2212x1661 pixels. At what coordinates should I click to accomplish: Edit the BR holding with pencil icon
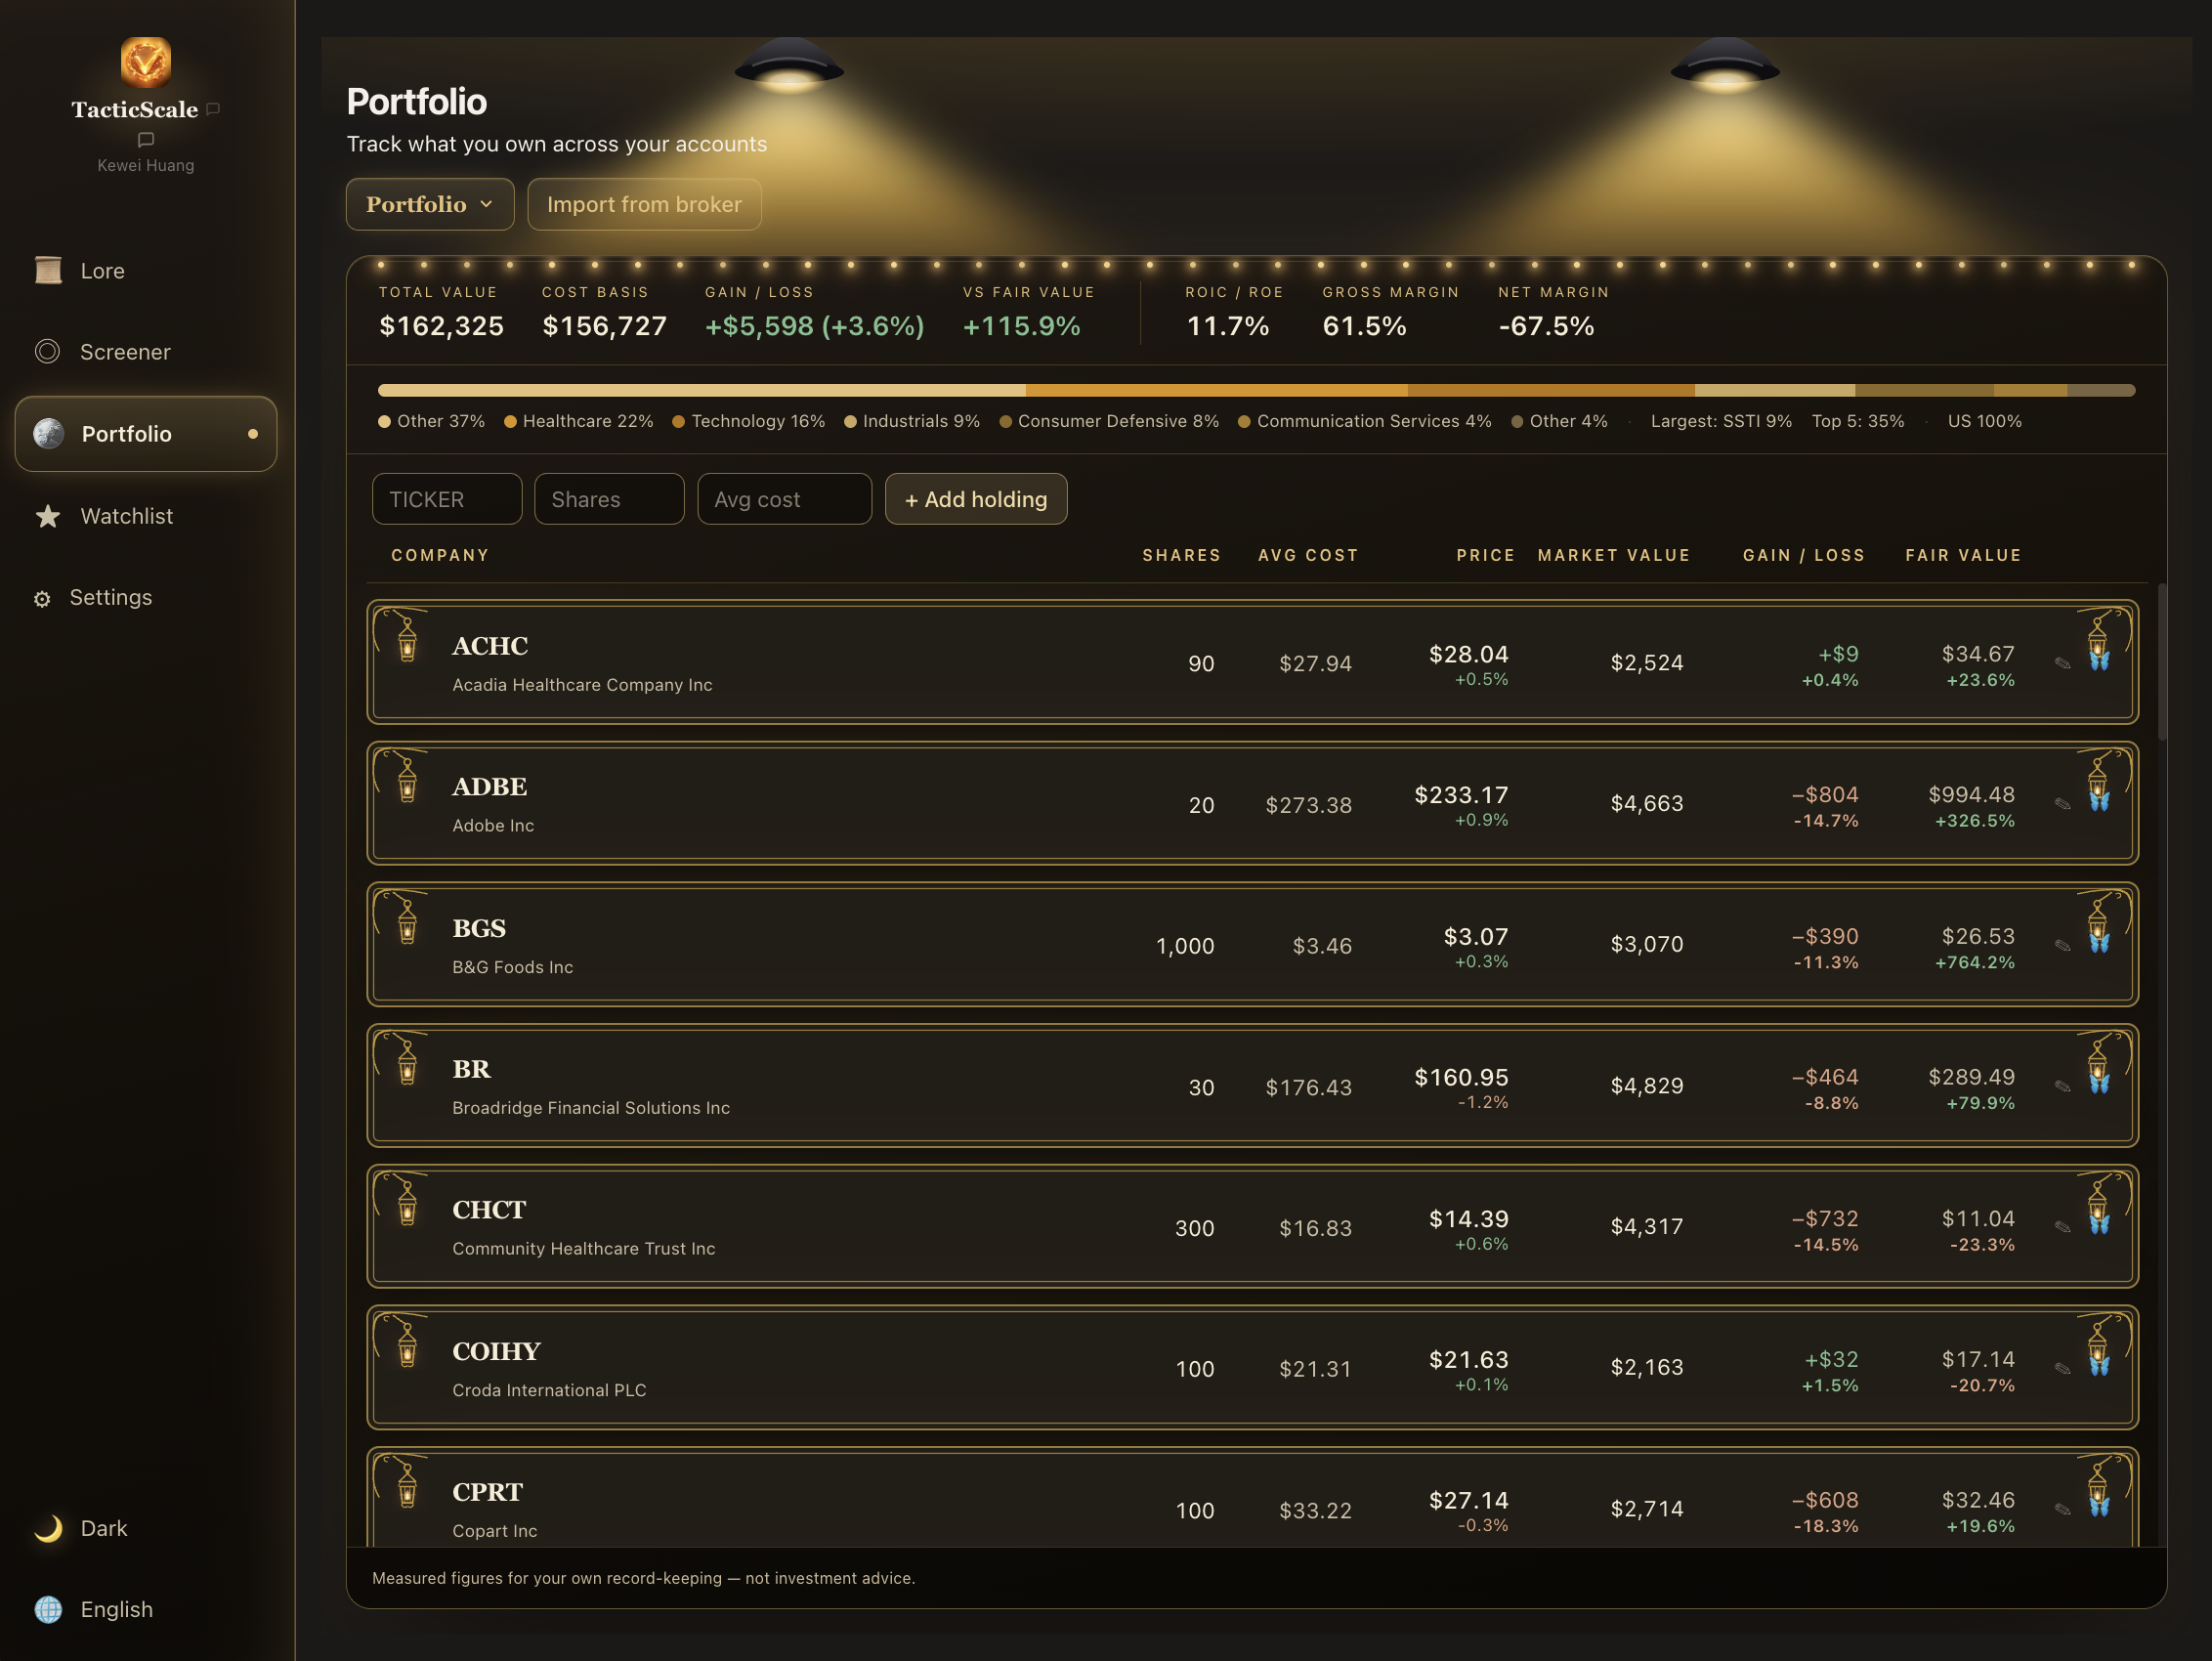point(2062,1086)
